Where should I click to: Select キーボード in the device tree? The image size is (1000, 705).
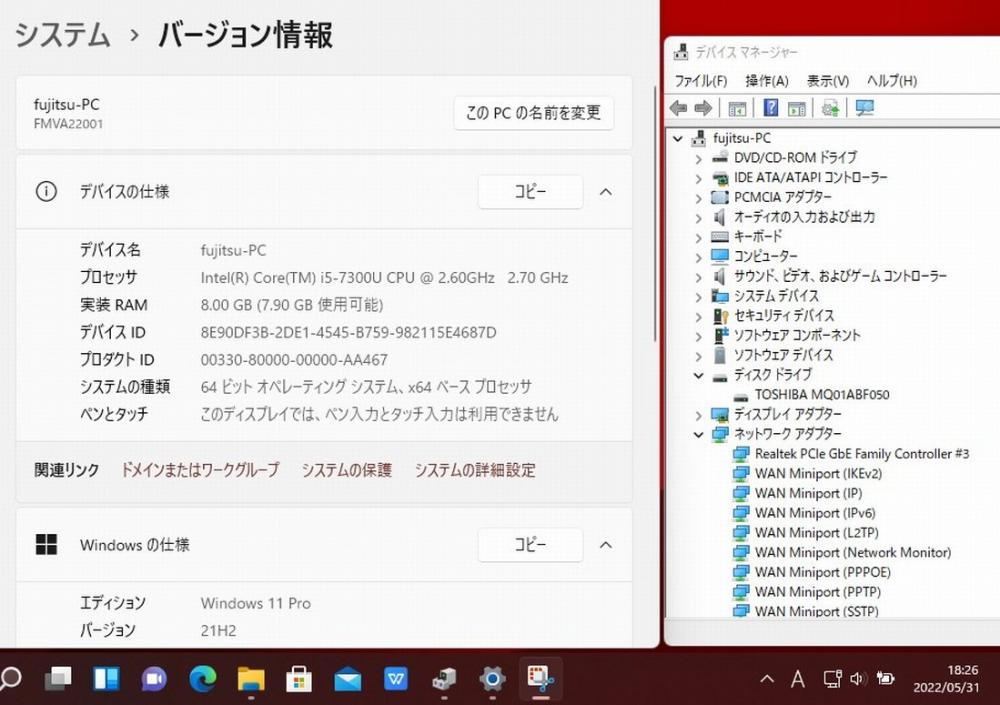(758, 237)
